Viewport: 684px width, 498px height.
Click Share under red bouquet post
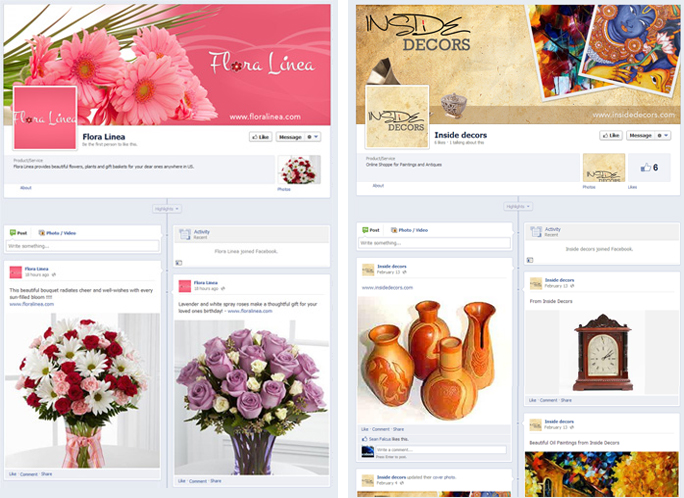(47, 474)
